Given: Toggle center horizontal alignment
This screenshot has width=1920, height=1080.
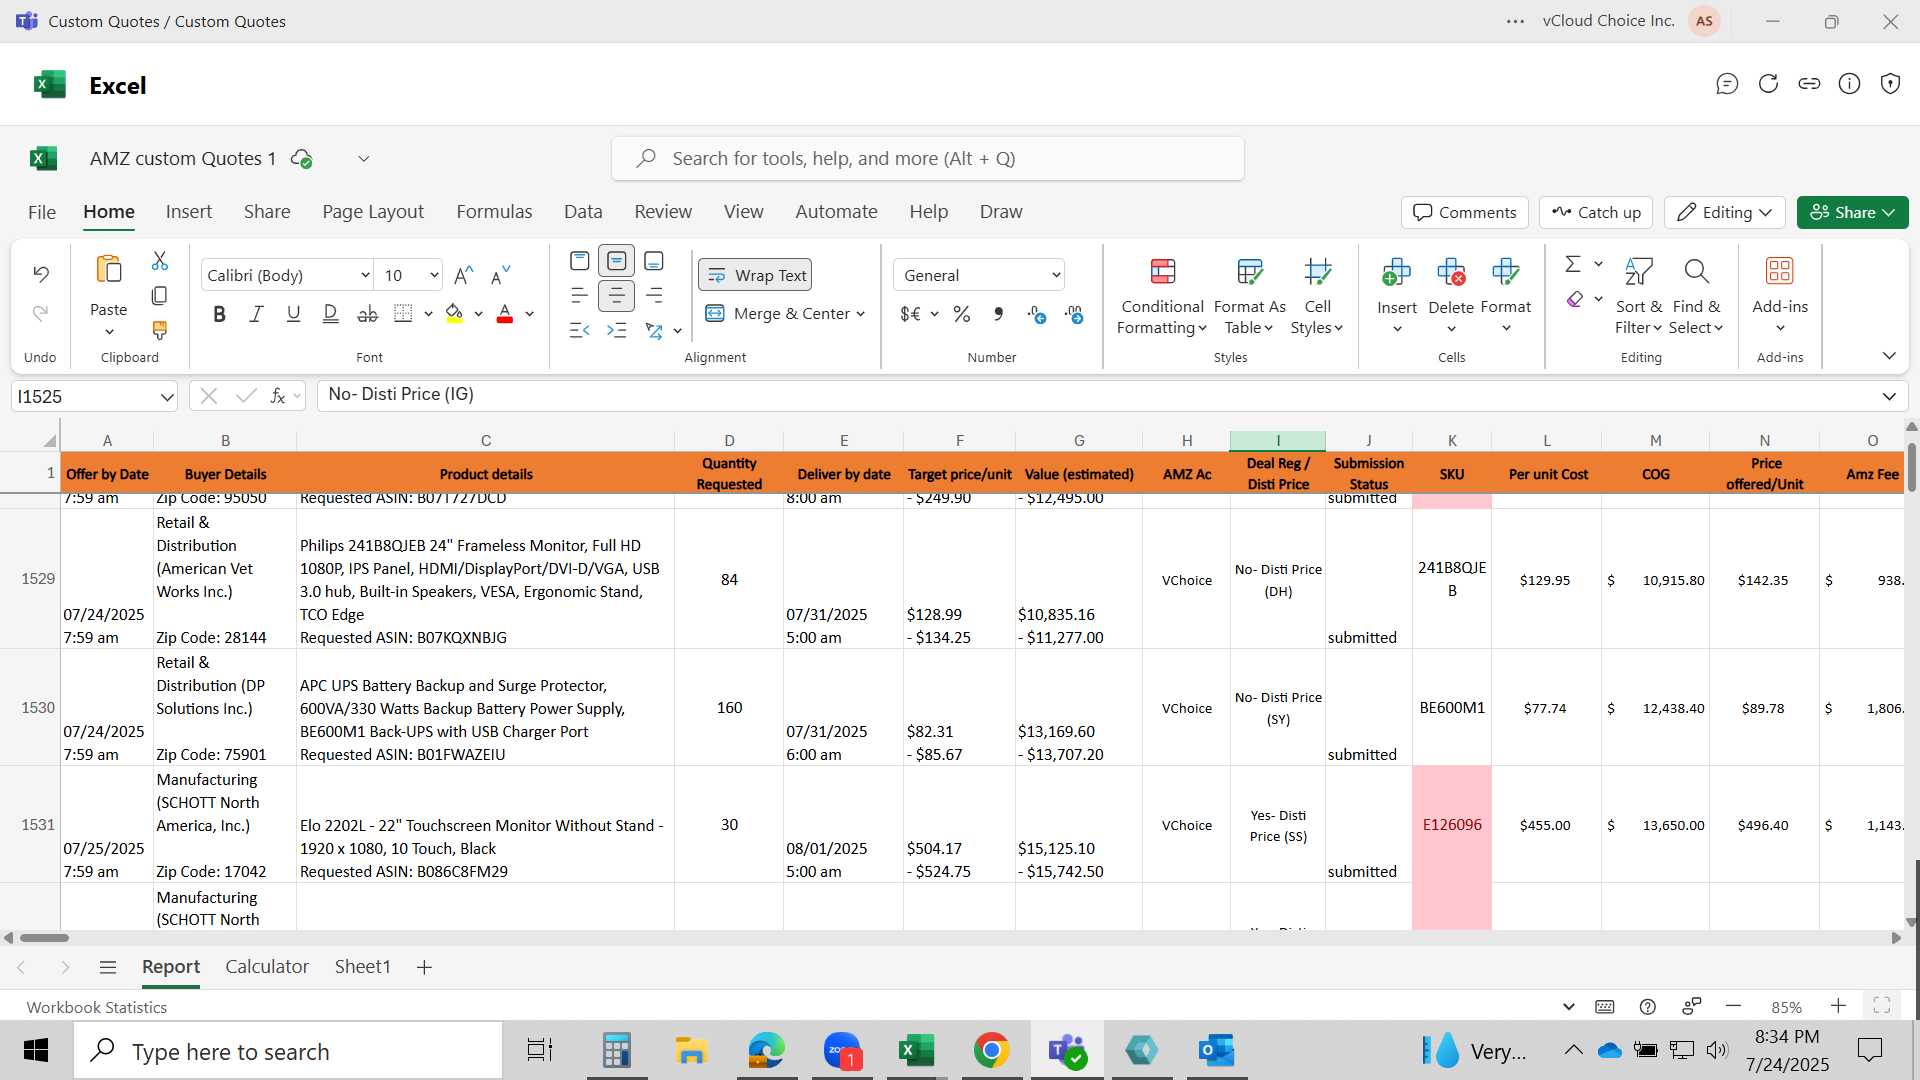Looking at the screenshot, I should (x=617, y=296).
